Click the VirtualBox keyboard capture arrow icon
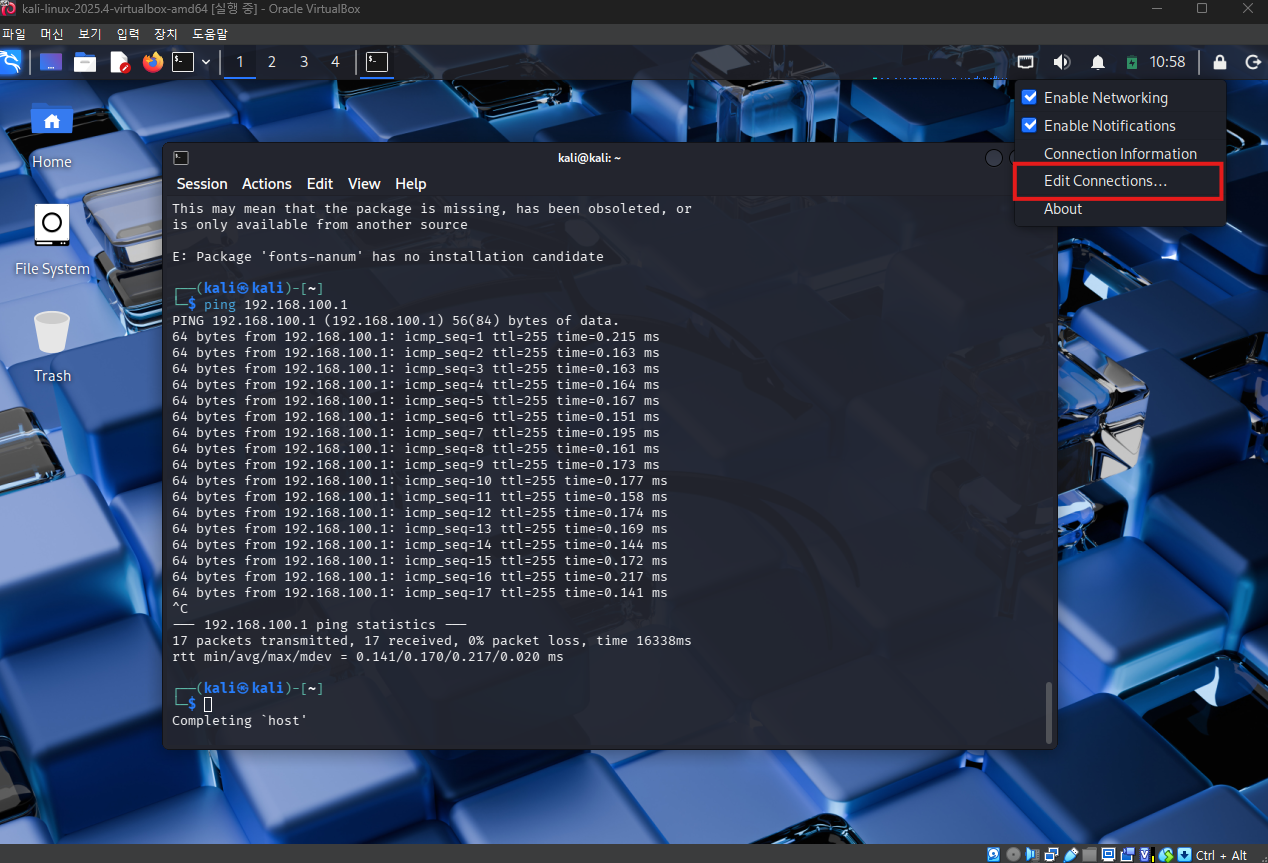1268x863 pixels. (x=1184, y=855)
